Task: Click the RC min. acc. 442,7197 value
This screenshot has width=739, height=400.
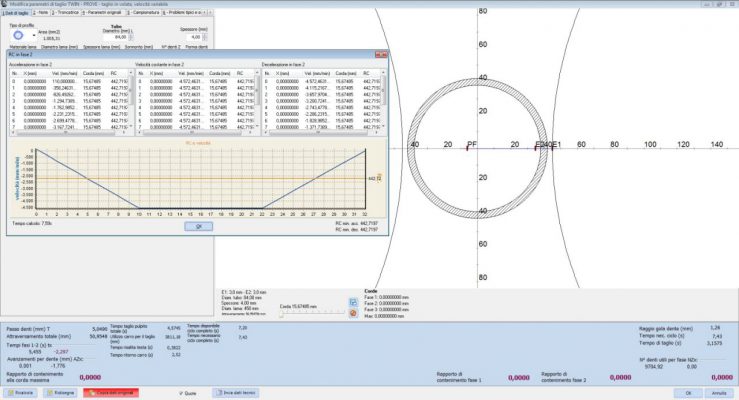Action: [x=369, y=223]
